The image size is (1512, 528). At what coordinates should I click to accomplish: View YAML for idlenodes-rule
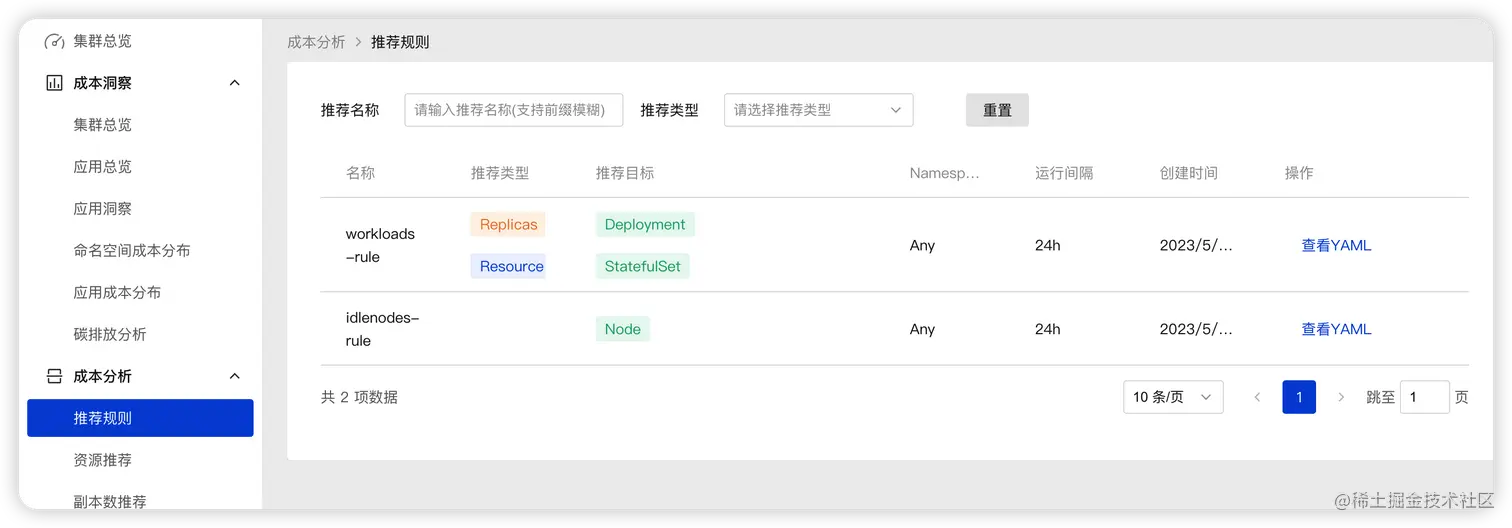tap(1336, 329)
